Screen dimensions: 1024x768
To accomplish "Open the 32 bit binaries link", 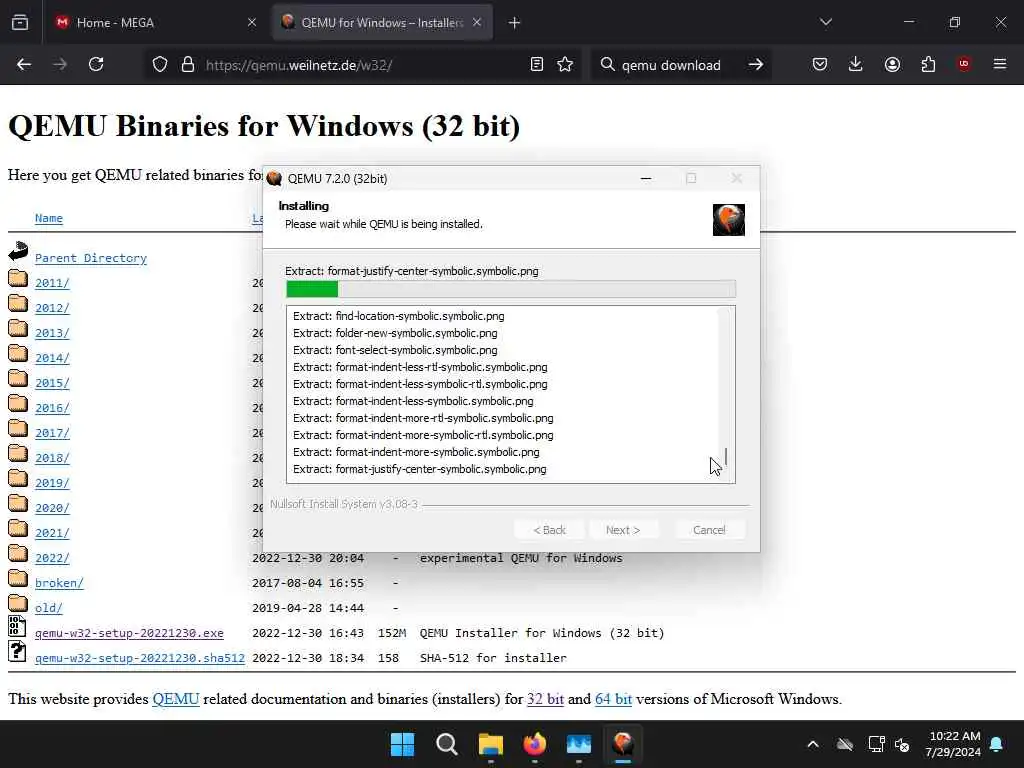I will pyautogui.click(x=545, y=699).
